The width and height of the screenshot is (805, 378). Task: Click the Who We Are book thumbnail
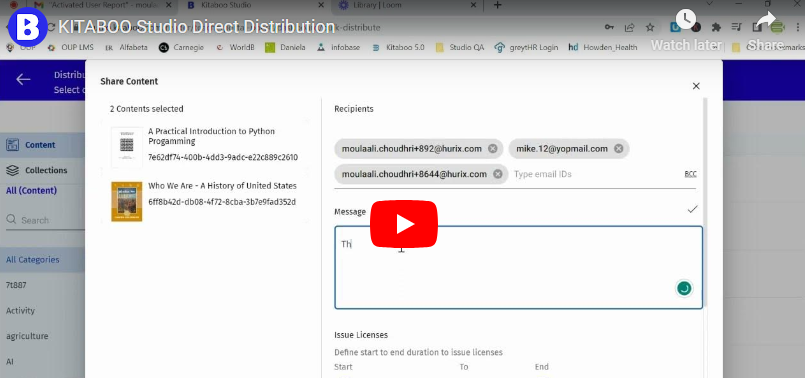[126, 201]
